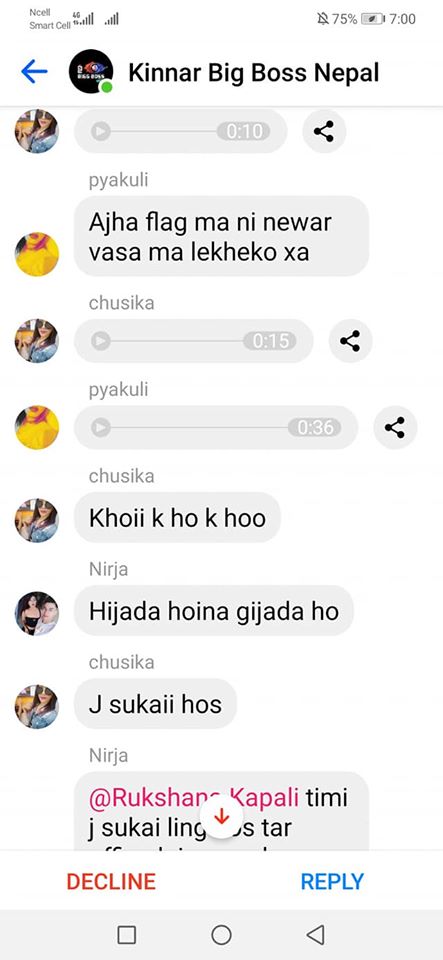Screen dimensions: 443x960
Task: Select the 'Khoii k ho k hoo' message
Action: 177,518
